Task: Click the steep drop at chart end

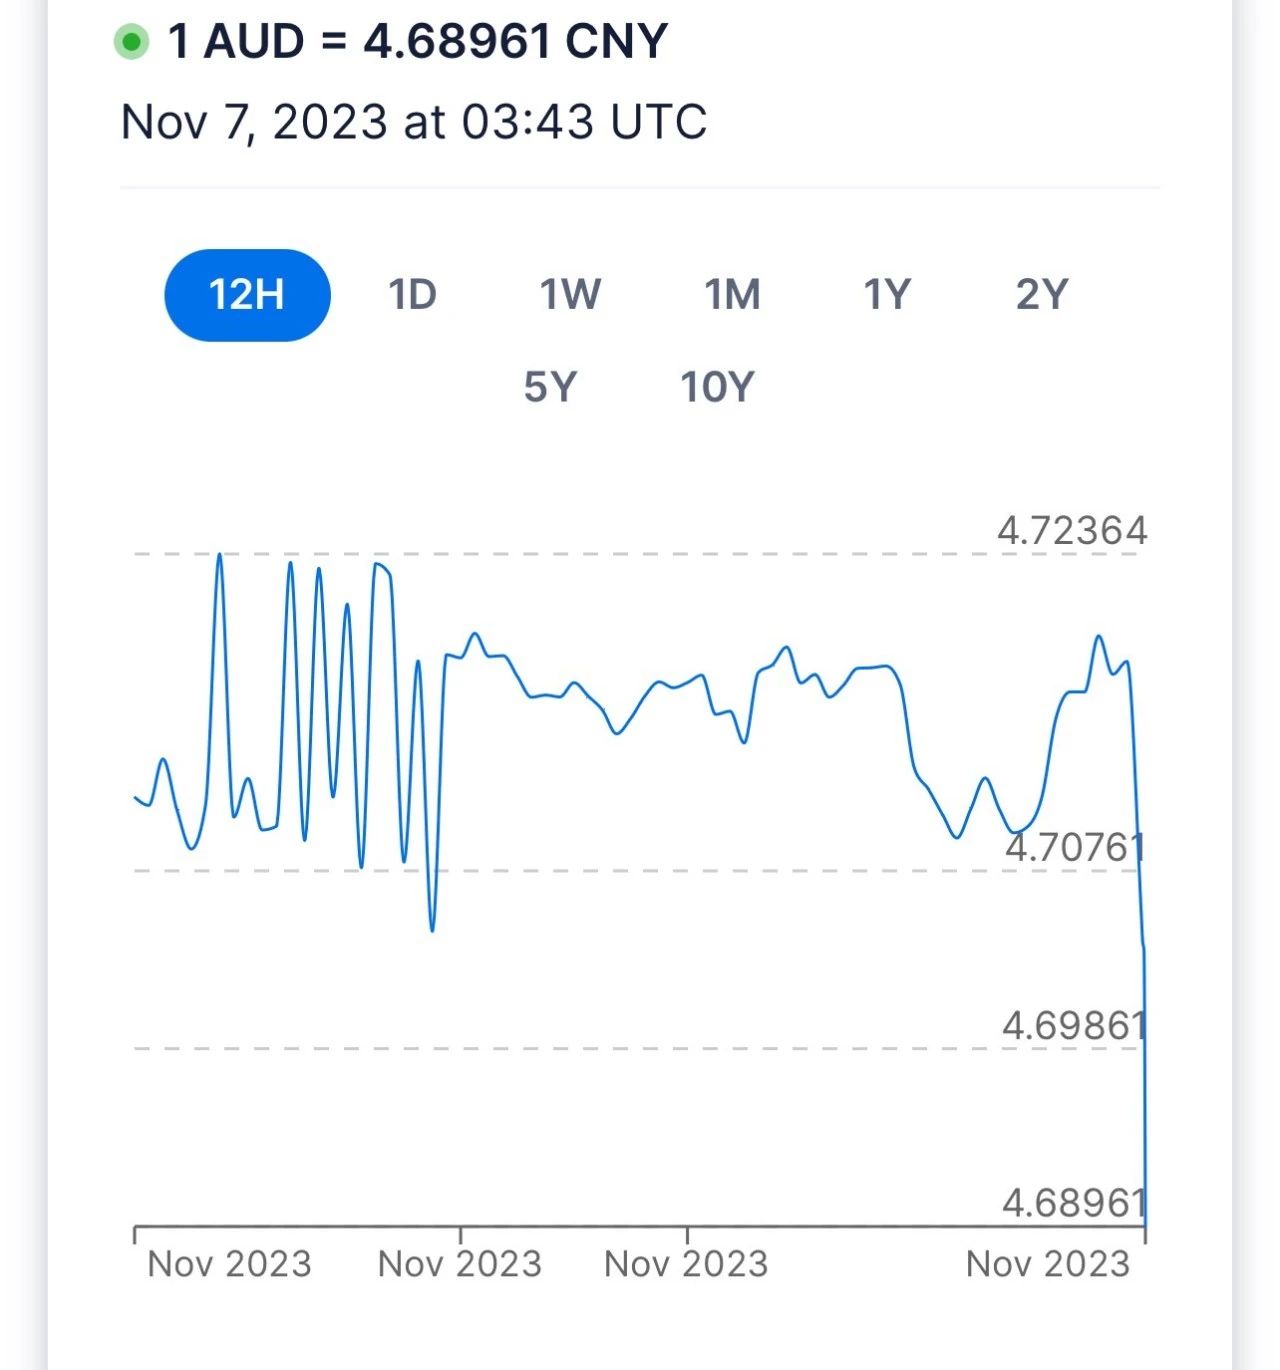Action: coord(1144,1050)
